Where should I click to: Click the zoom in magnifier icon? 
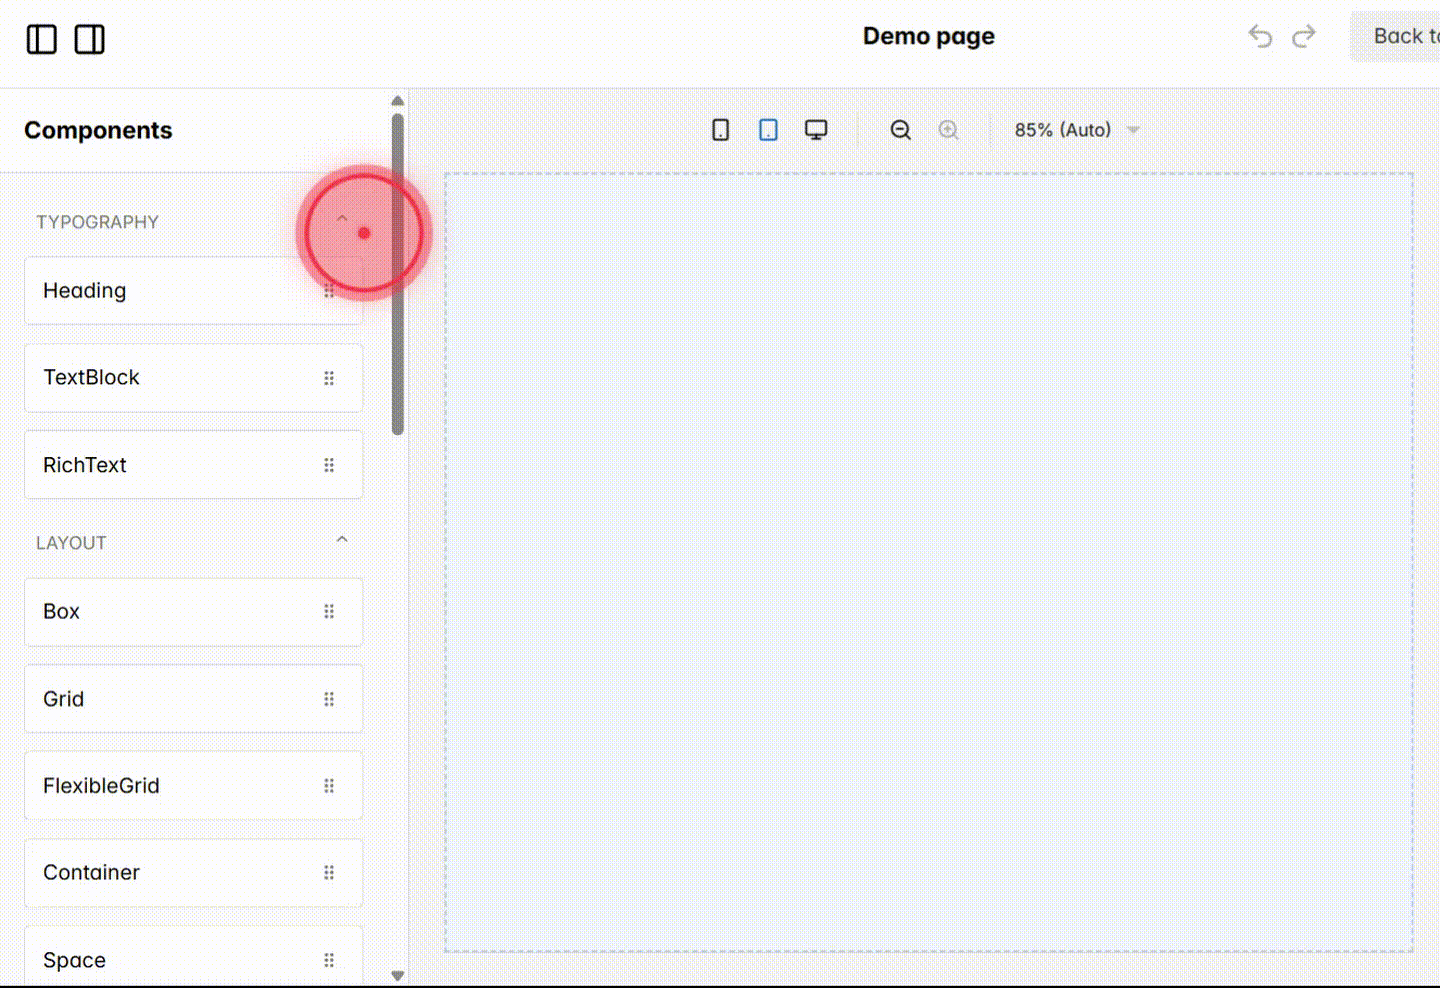pos(948,129)
